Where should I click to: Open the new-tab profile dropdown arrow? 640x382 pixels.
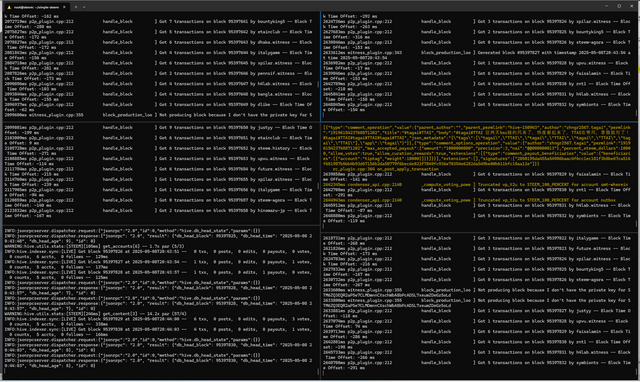click(84, 7)
